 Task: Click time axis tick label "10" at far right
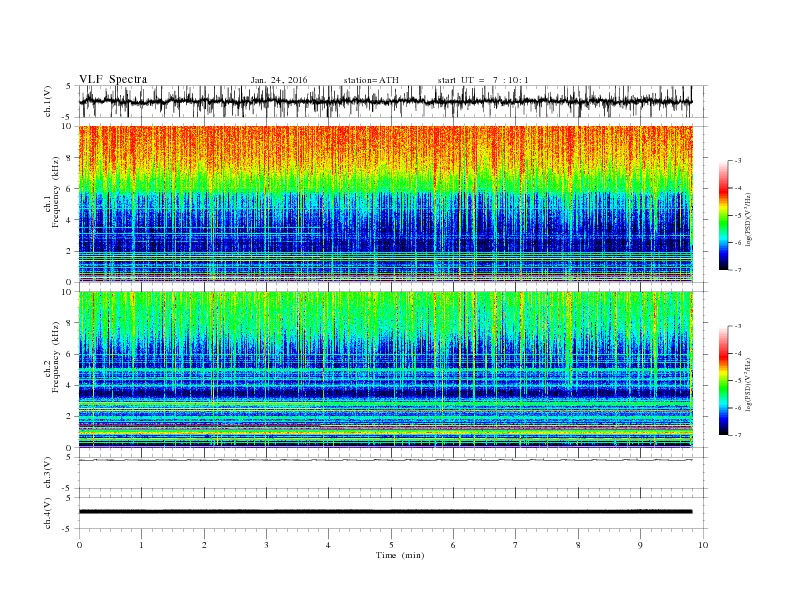(703, 545)
